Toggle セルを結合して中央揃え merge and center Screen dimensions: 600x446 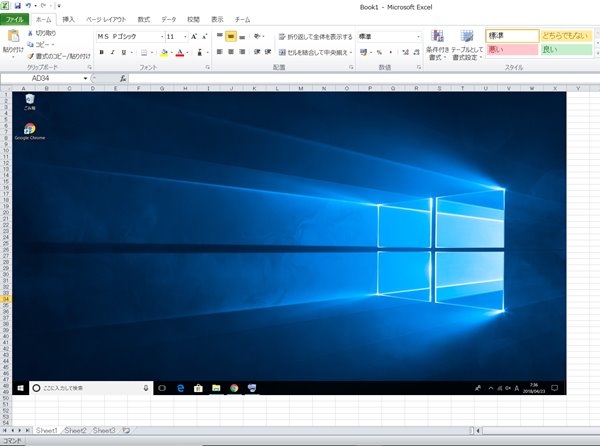point(313,52)
